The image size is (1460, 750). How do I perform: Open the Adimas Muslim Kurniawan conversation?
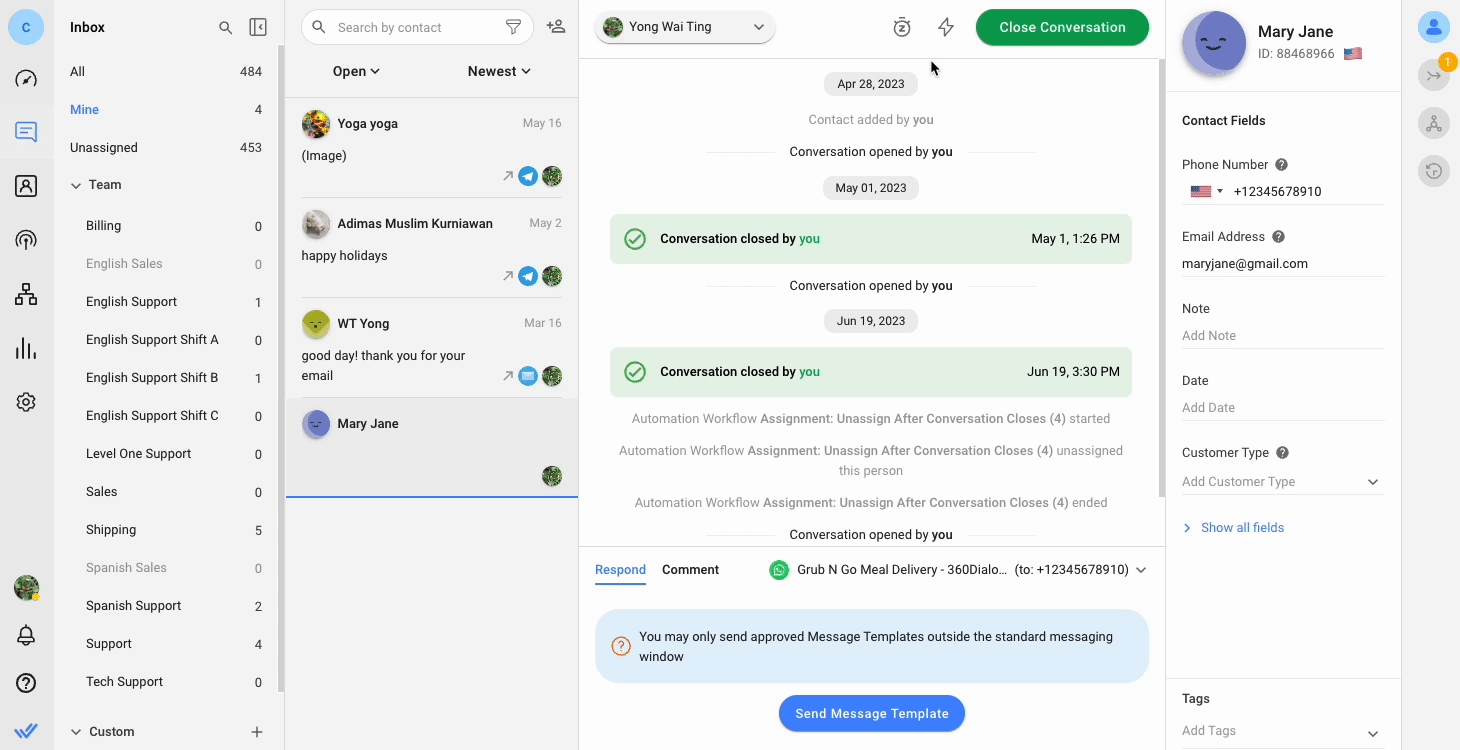(432, 248)
